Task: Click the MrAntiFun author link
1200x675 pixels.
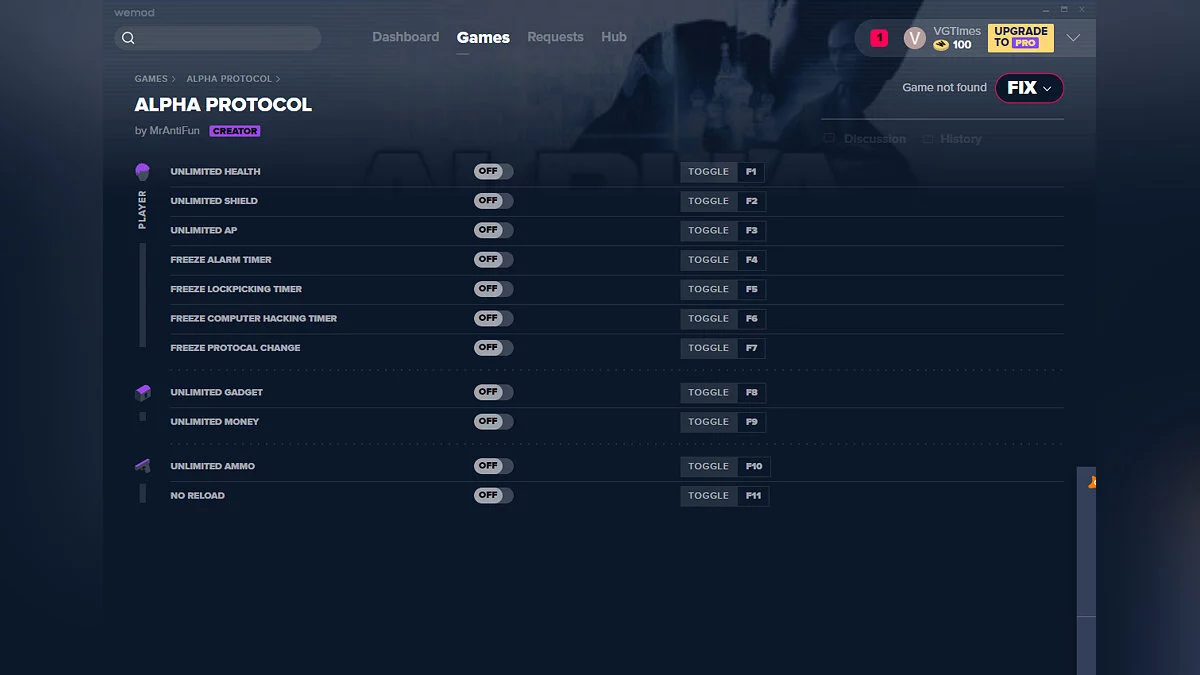Action: point(174,131)
